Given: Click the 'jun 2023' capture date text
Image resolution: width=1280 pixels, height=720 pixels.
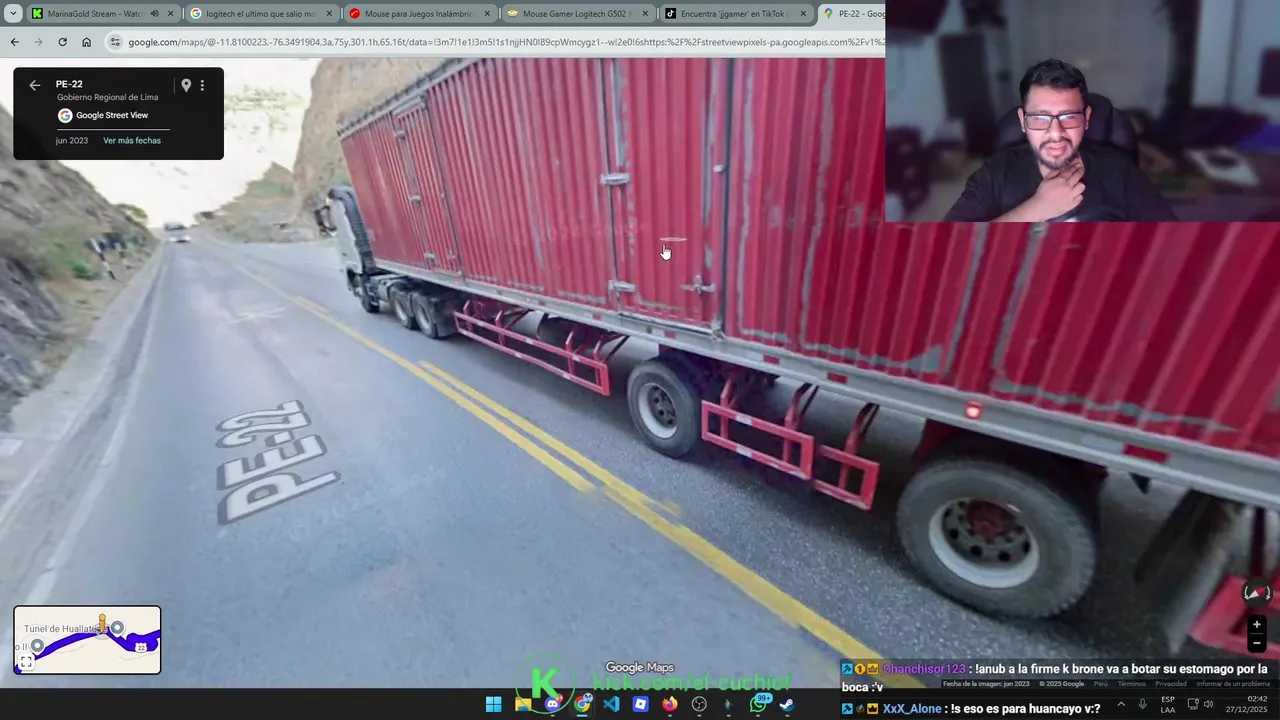Looking at the screenshot, I should pyautogui.click(x=72, y=141).
